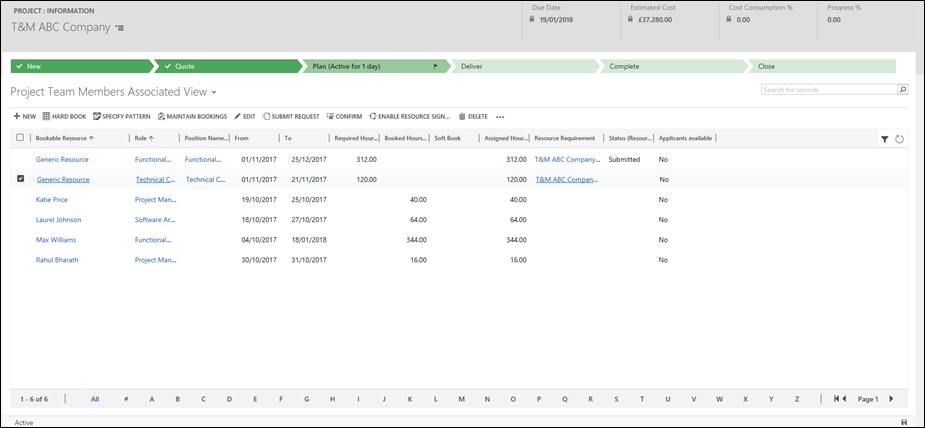This screenshot has height=428, width=925.
Task: Click the CONFIRM toolbar command
Action: [x=345, y=117]
